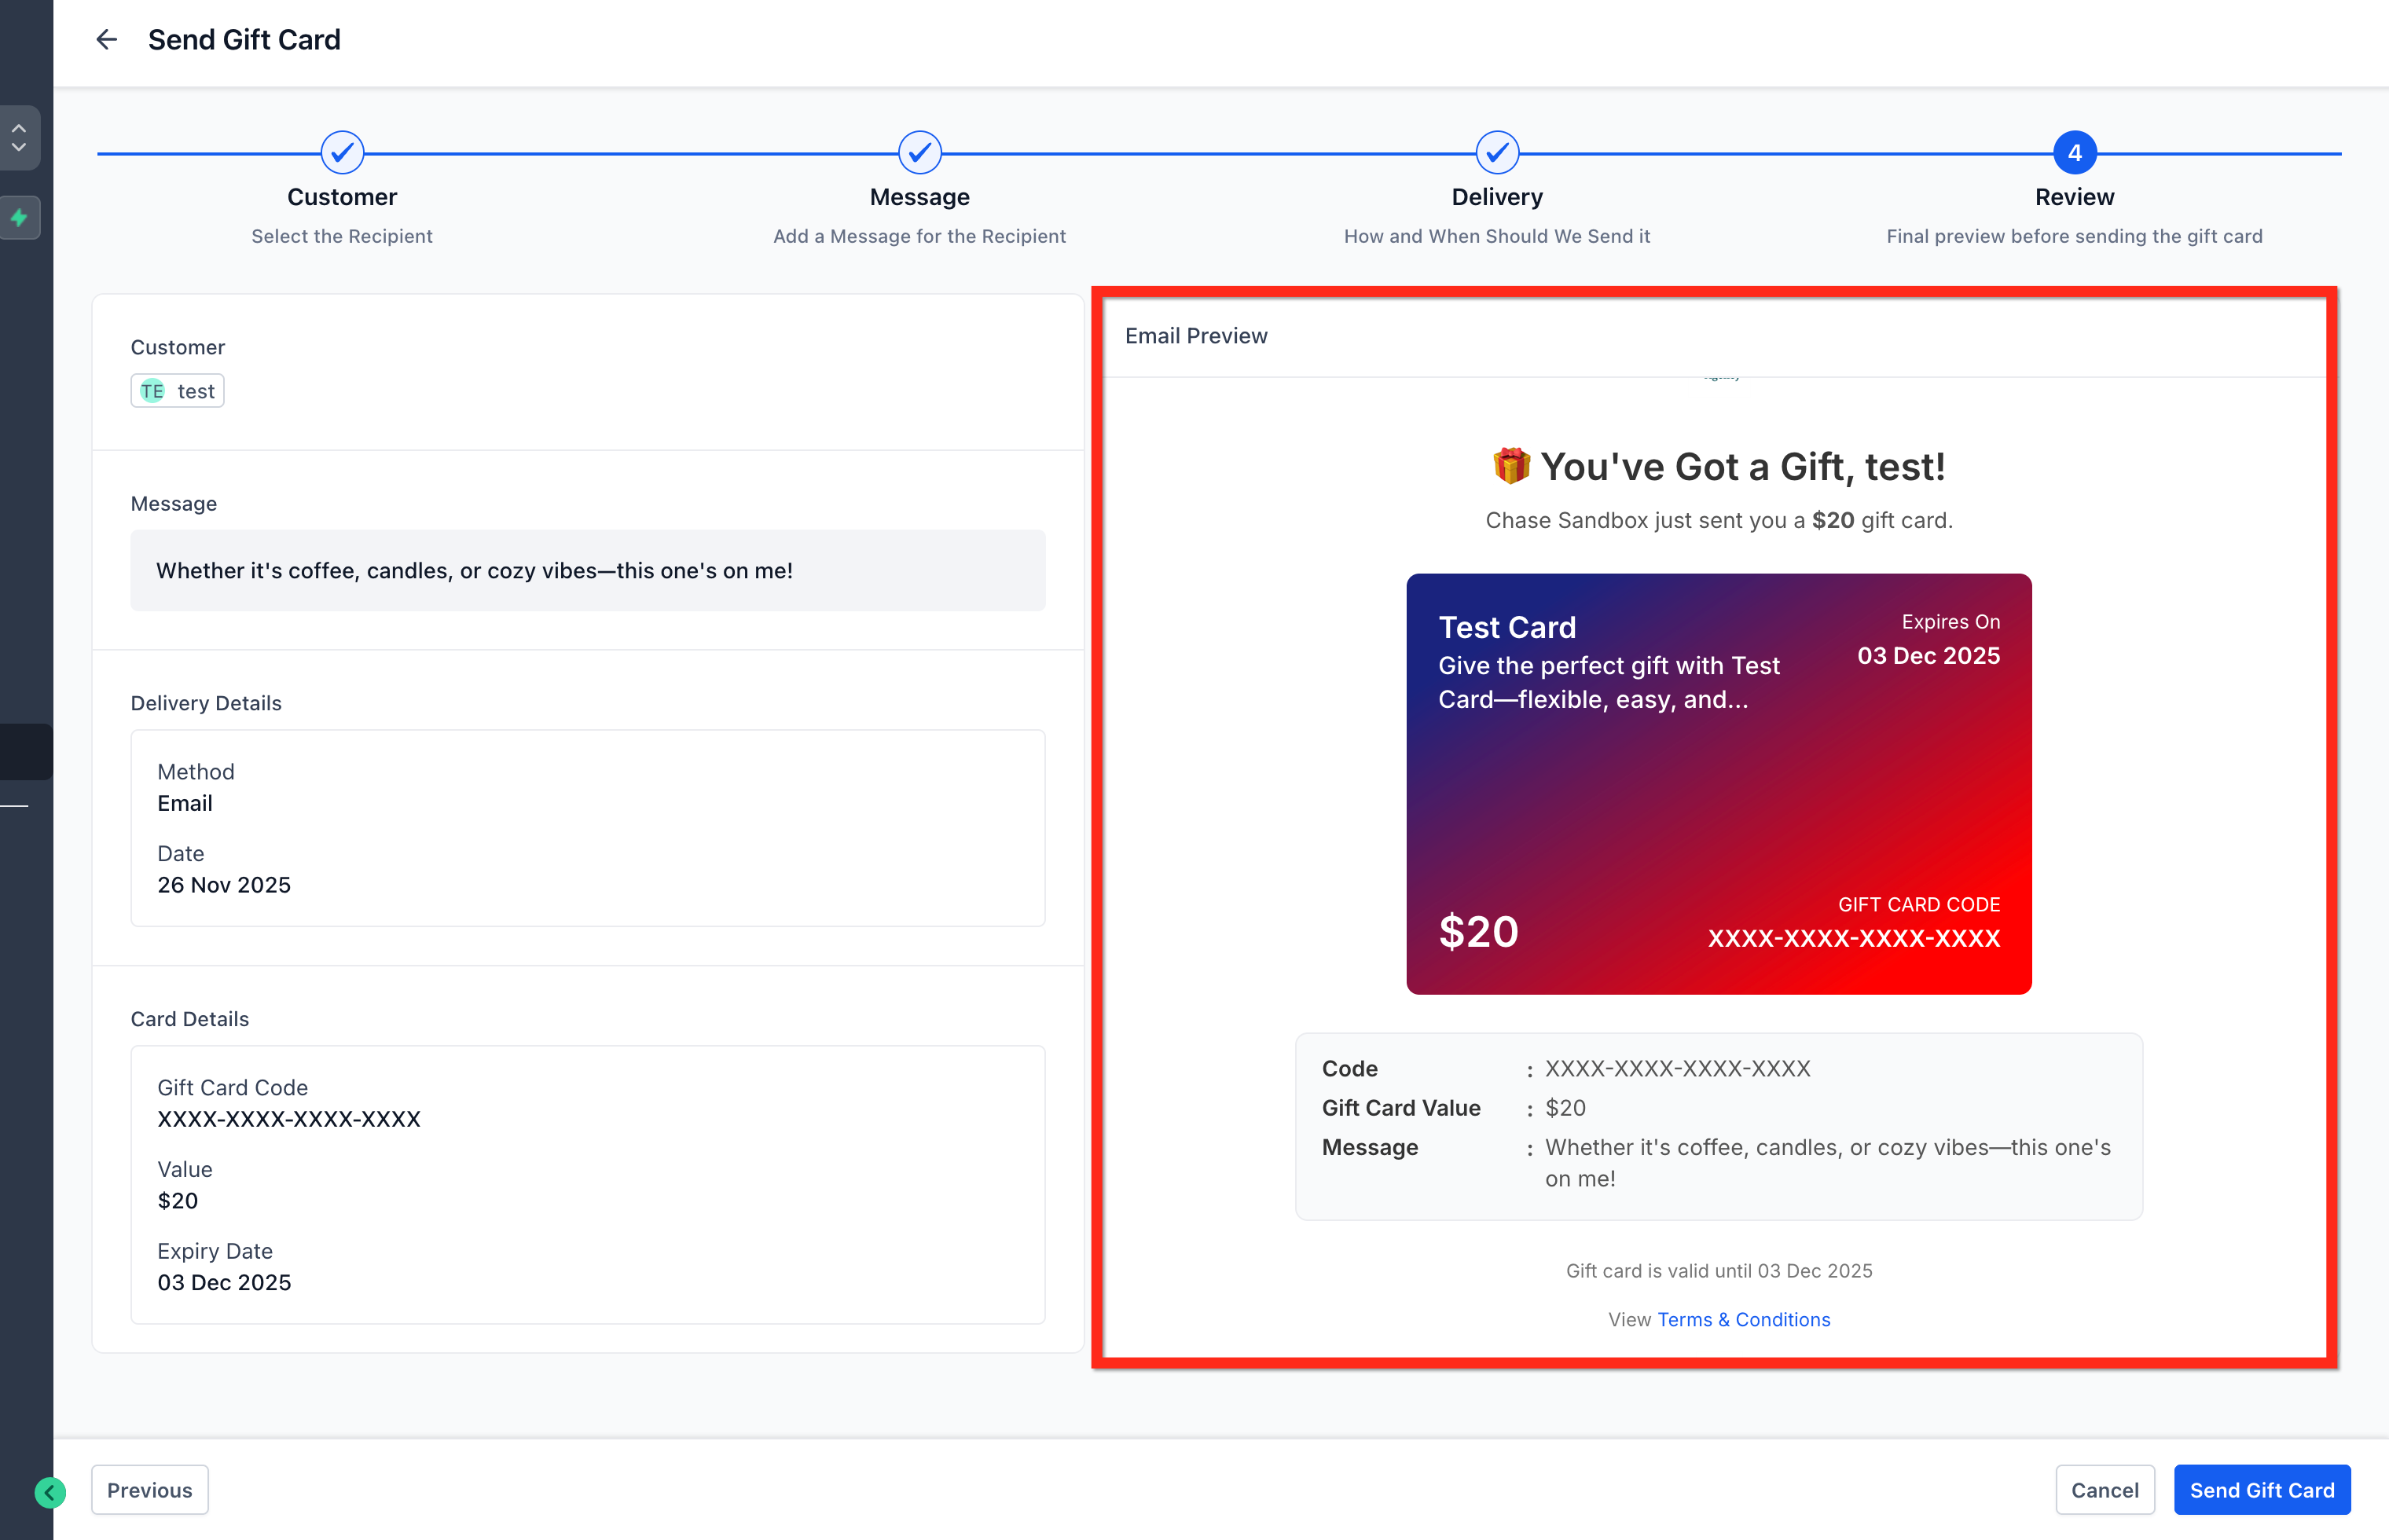This screenshot has height=1540, width=2389.
Task: Select the Review step number 4 circle
Action: (2074, 153)
